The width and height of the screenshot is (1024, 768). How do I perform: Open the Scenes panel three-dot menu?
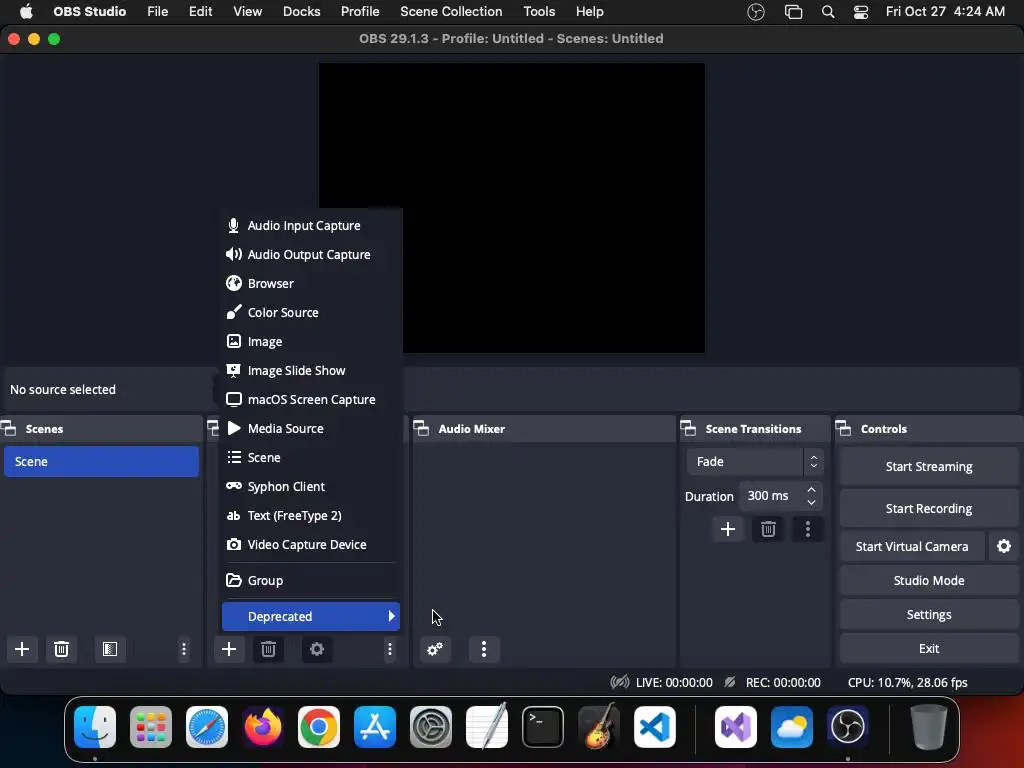[184, 649]
